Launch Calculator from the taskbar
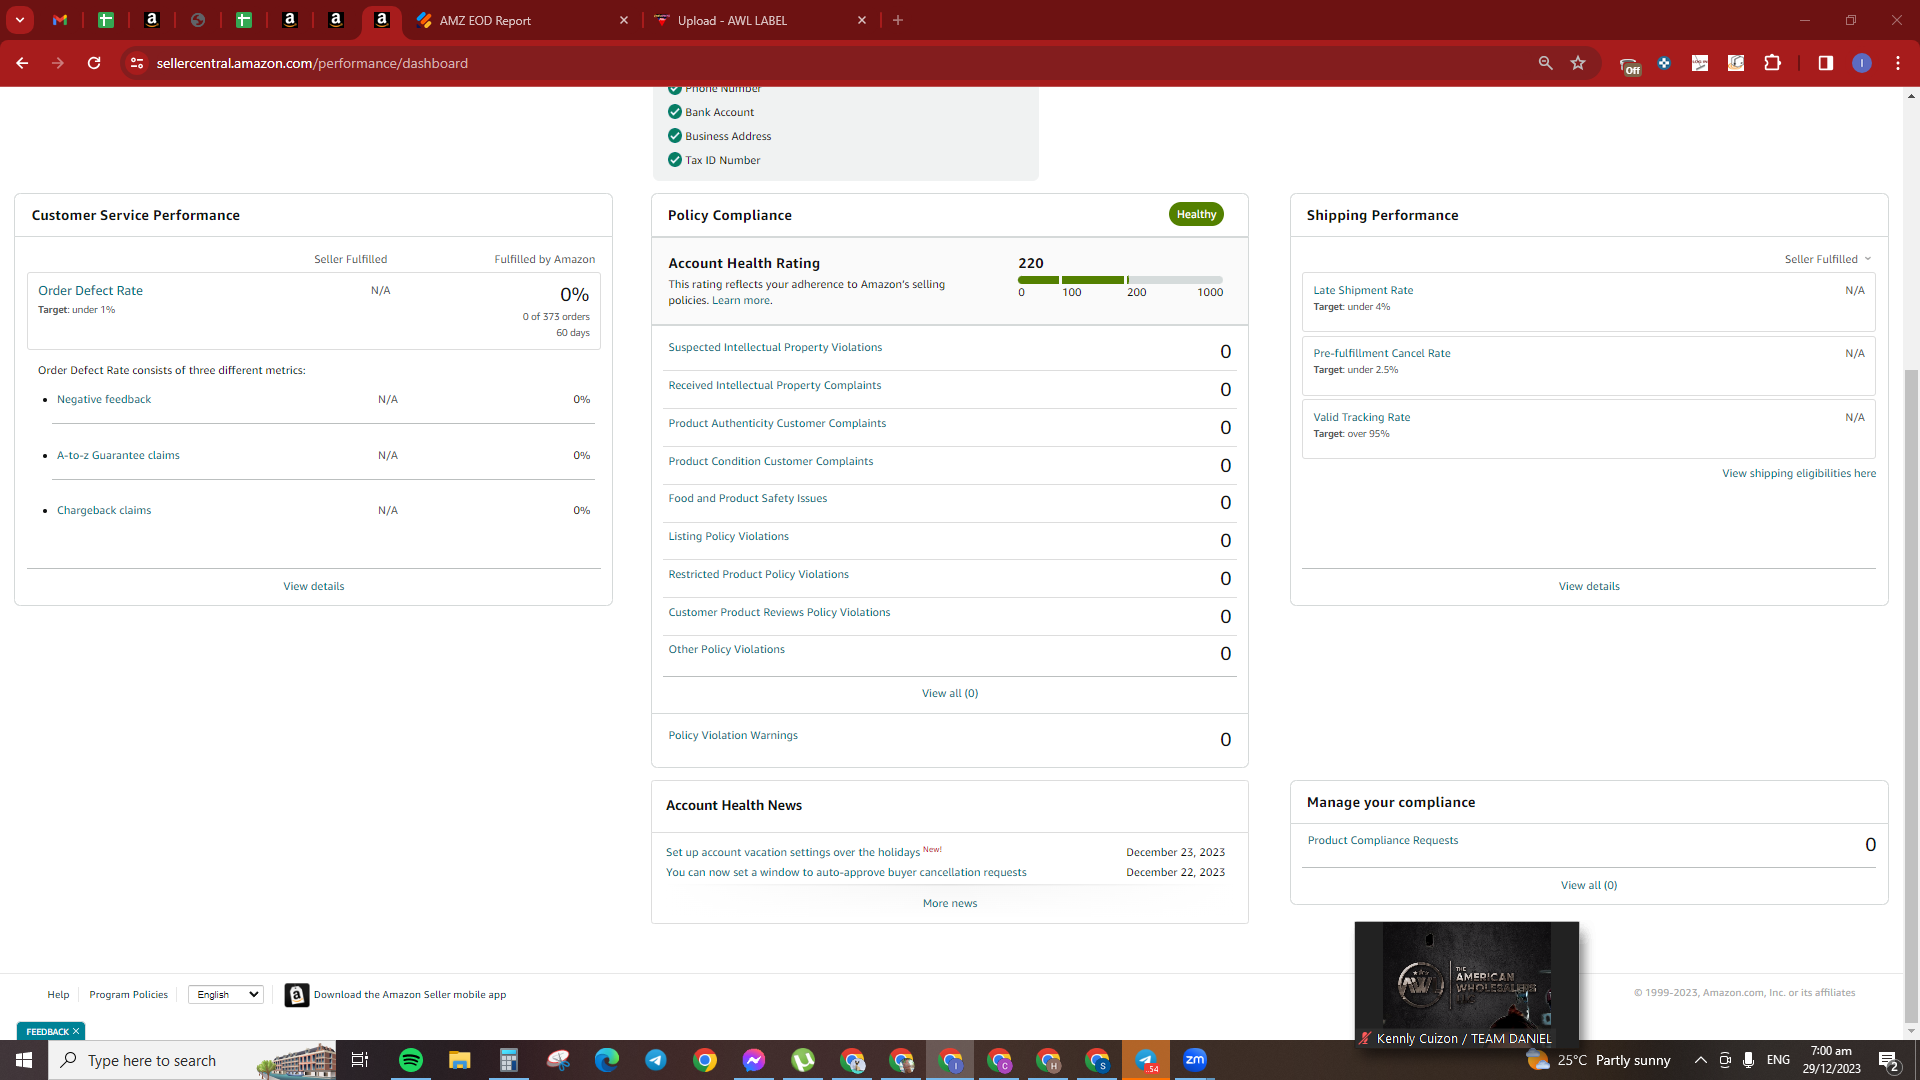Image resolution: width=1920 pixels, height=1080 pixels. 508,1060
